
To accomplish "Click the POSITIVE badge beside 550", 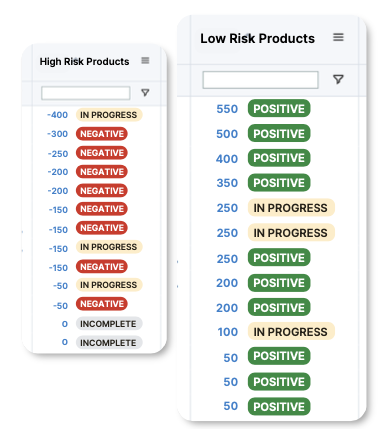I will pos(279,108).
